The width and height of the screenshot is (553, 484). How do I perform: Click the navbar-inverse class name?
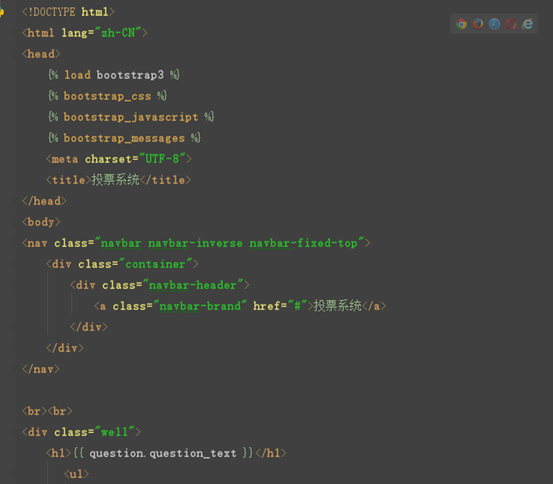[x=195, y=243]
